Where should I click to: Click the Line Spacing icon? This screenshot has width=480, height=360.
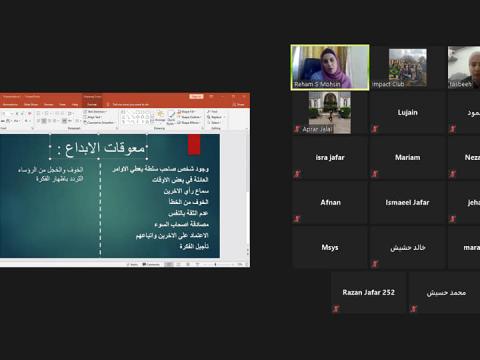(69, 113)
